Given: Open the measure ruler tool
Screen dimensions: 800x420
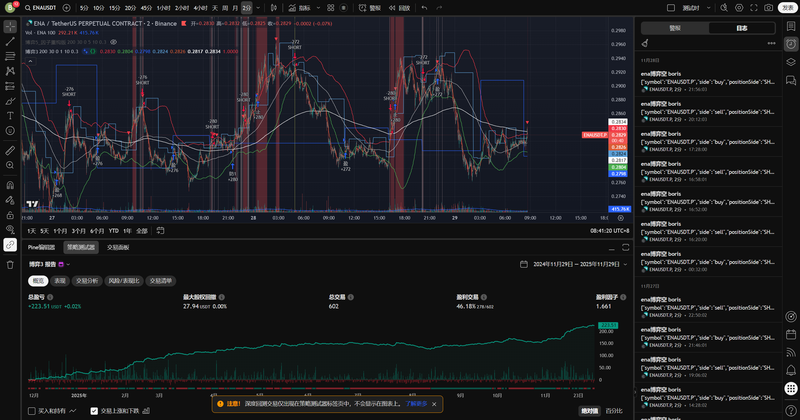Looking at the screenshot, I should (10, 150).
